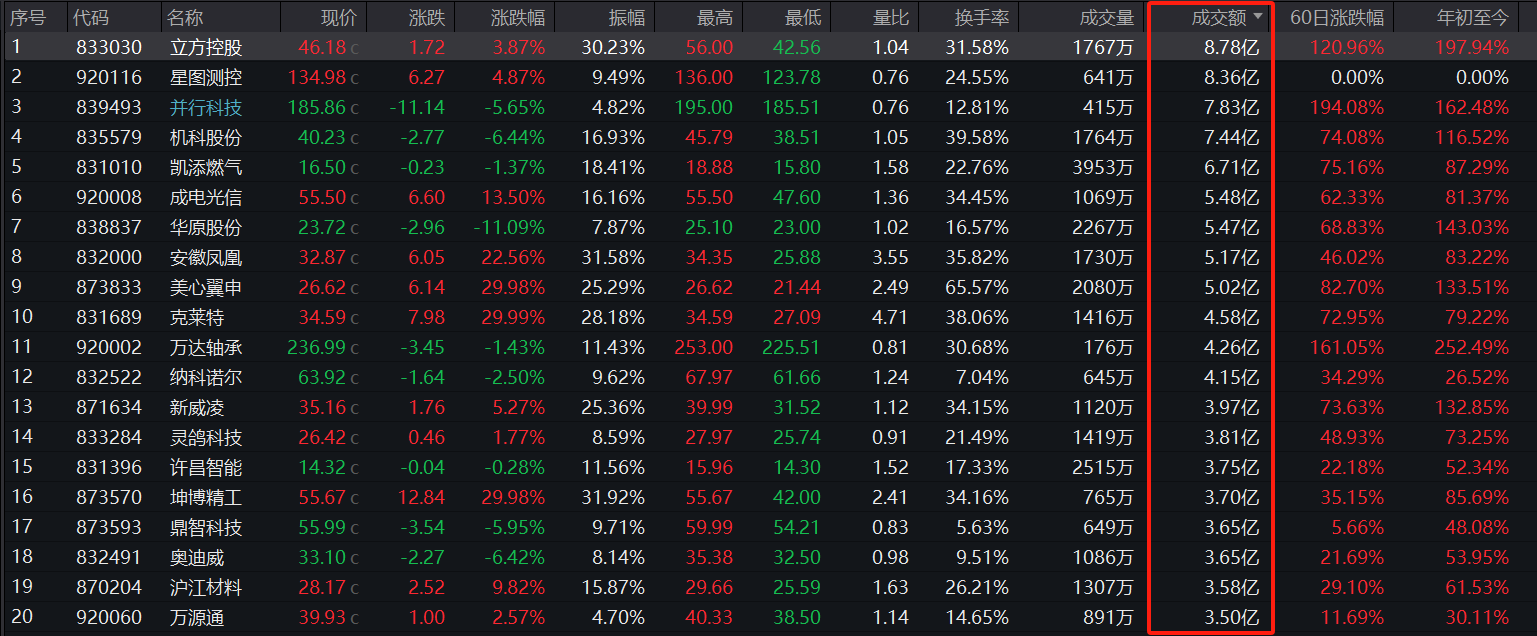Screen dimensions: 1537x636
Task: Select the stock name 许昌智能
Action: pos(206,467)
